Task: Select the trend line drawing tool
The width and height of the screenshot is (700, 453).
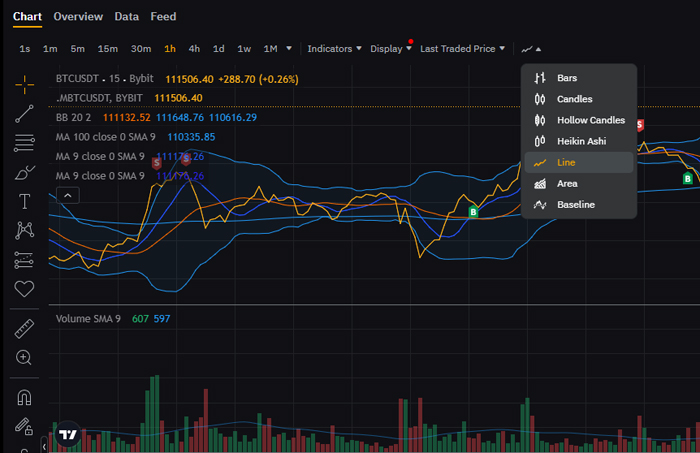Action: click(x=24, y=113)
